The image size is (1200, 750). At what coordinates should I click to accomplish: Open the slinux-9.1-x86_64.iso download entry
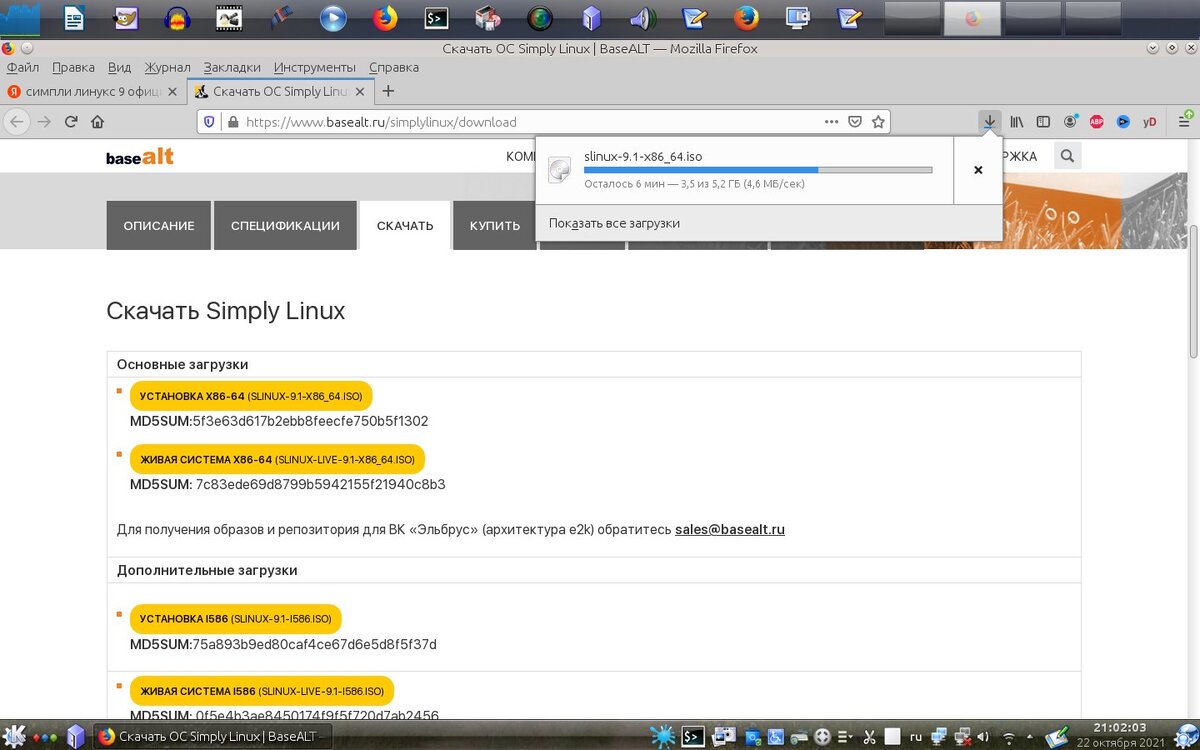(x=744, y=170)
